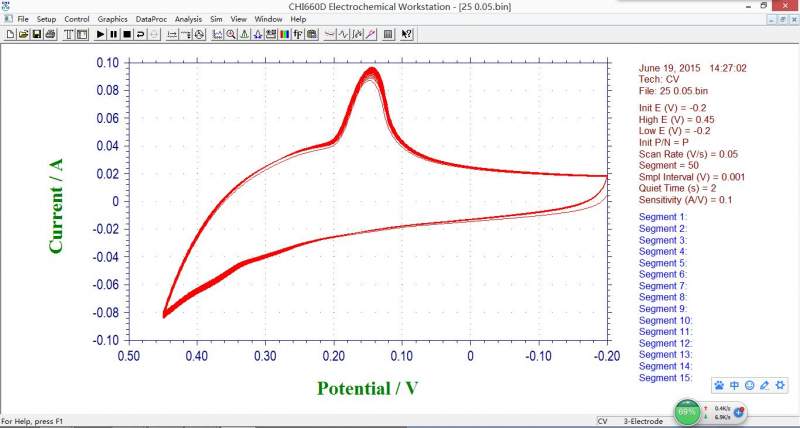The width and height of the screenshot is (800, 428).
Task: Click the Reverse Scan arrow icon
Action: coord(140,34)
